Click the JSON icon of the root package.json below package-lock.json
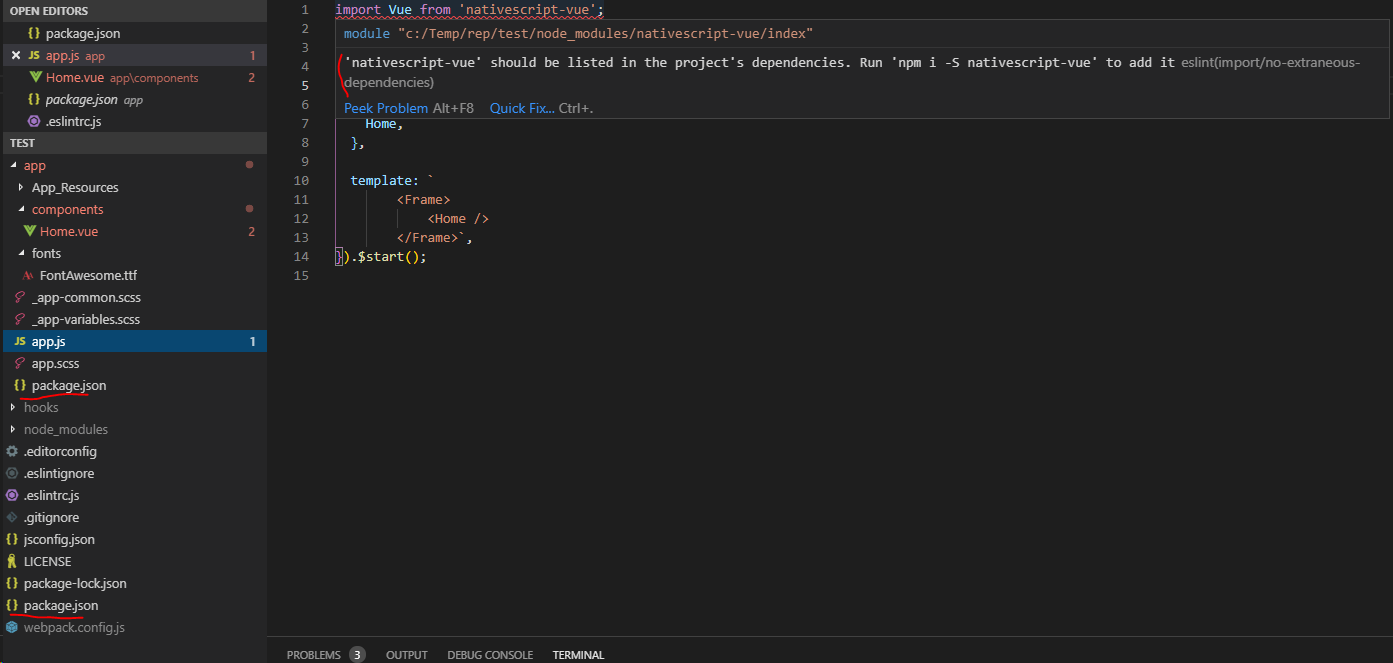 tap(12, 606)
